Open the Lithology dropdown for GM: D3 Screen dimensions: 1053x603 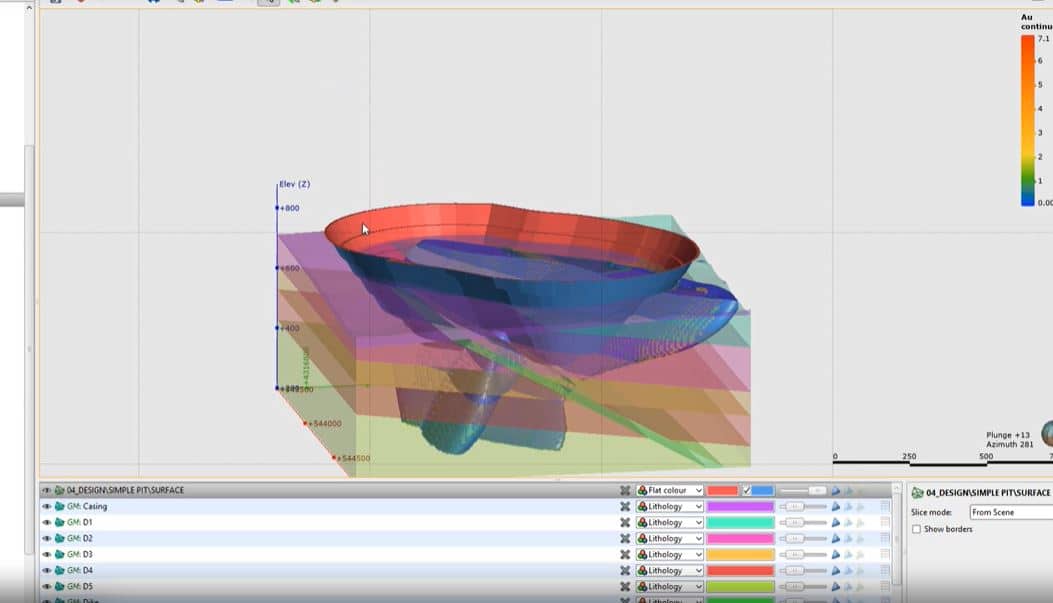coord(670,555)
